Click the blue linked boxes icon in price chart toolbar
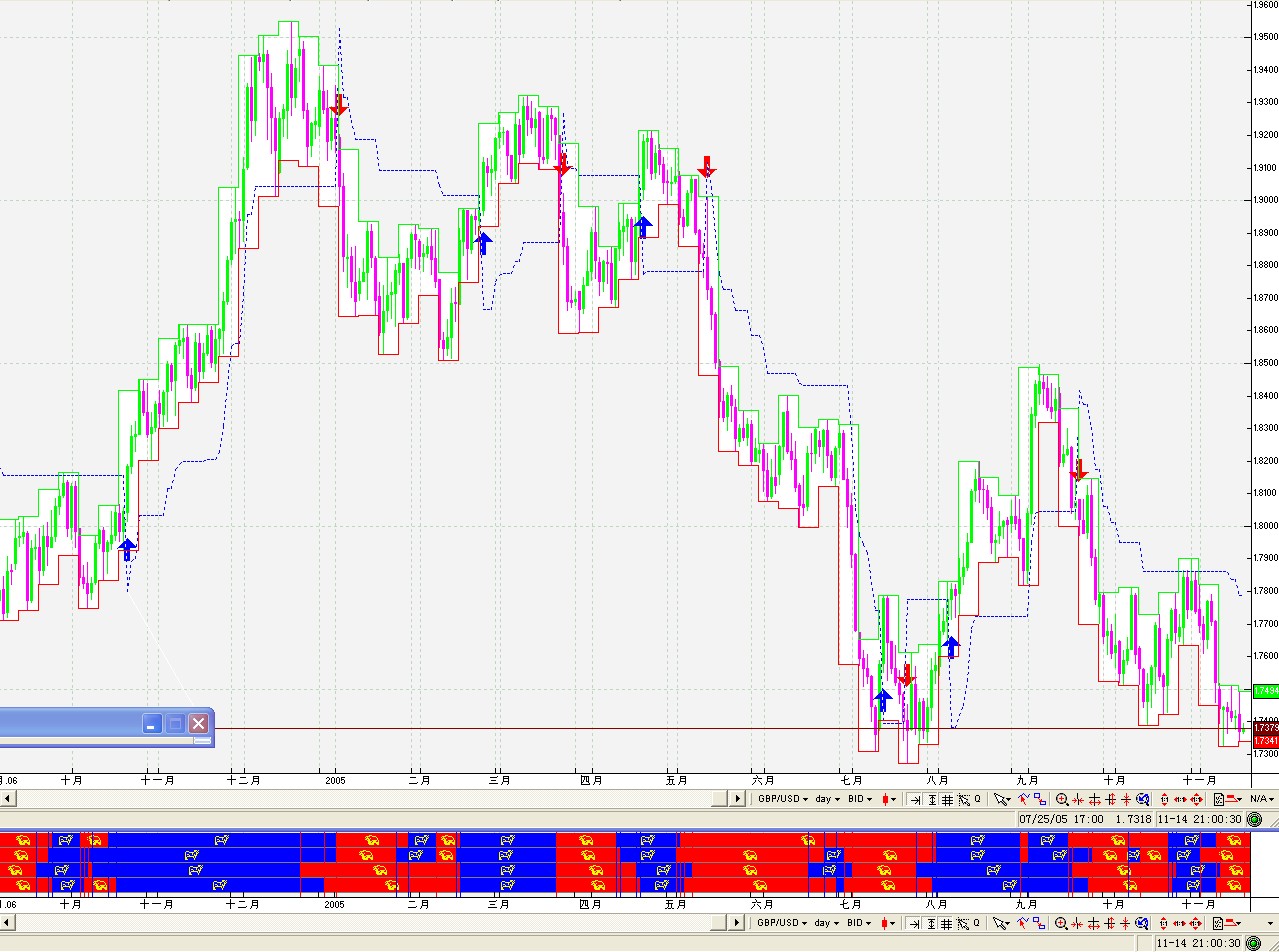The image size is (1279, 952). tap(1040, 799)
